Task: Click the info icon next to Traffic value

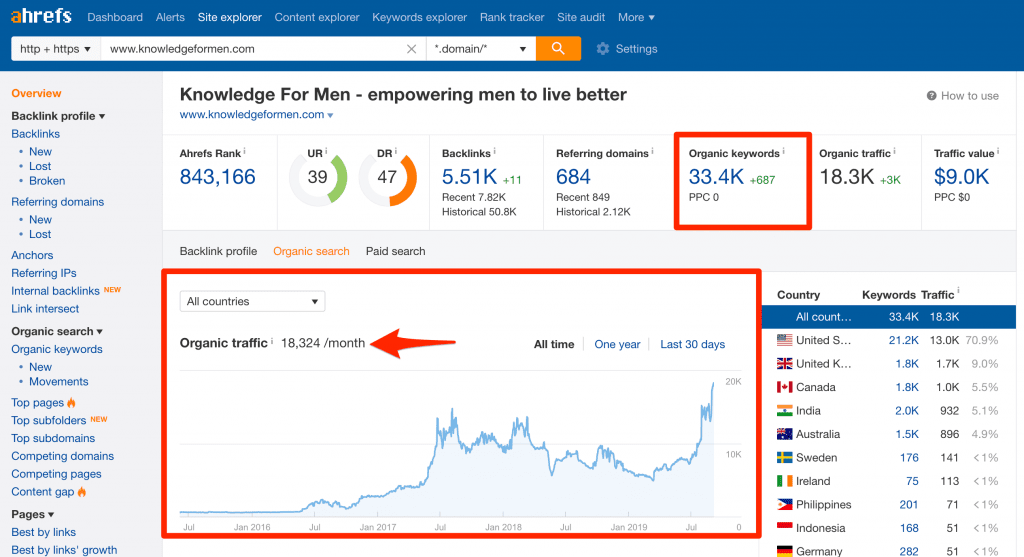Action: point(998,151)
